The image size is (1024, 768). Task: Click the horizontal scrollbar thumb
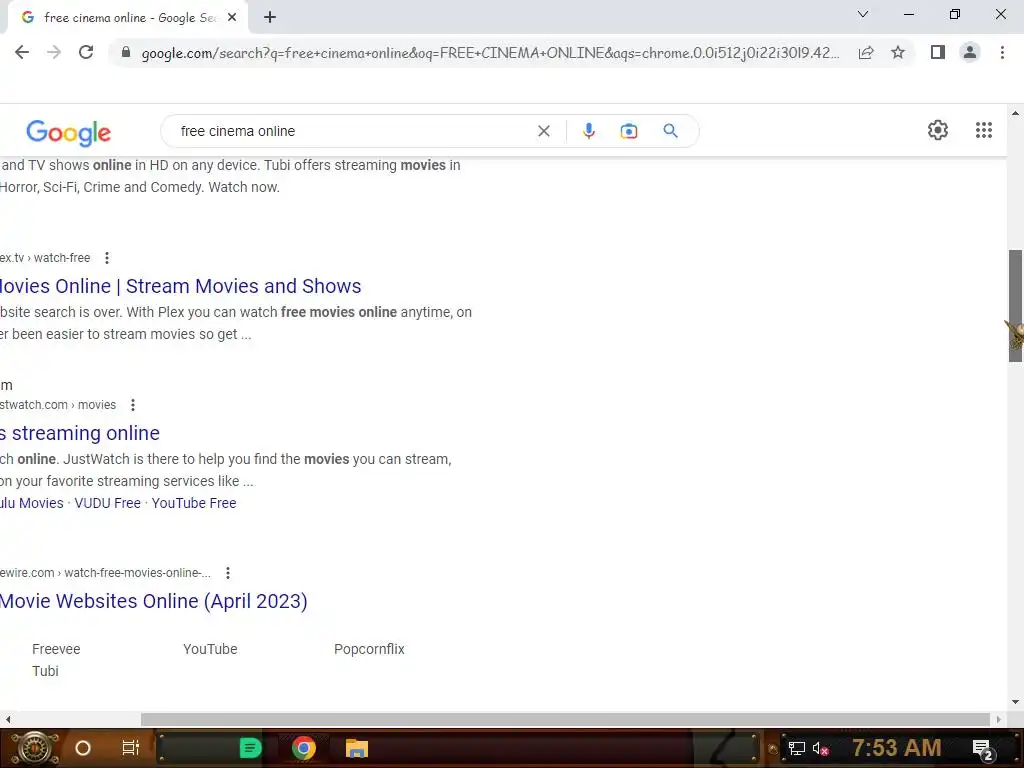566,719
